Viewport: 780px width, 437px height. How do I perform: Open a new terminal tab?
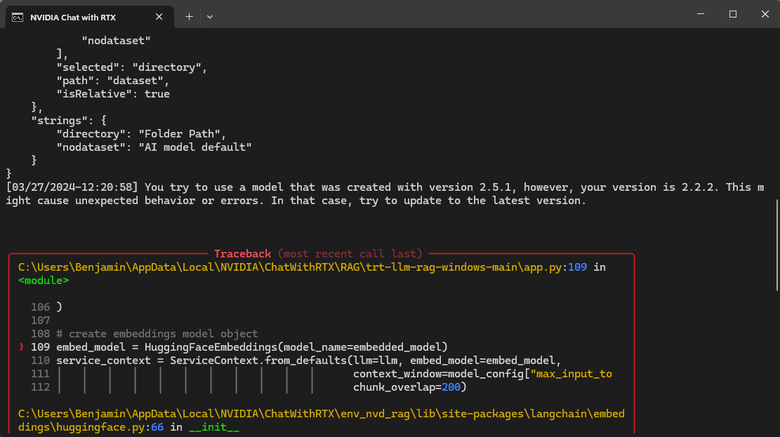[189, 17]
